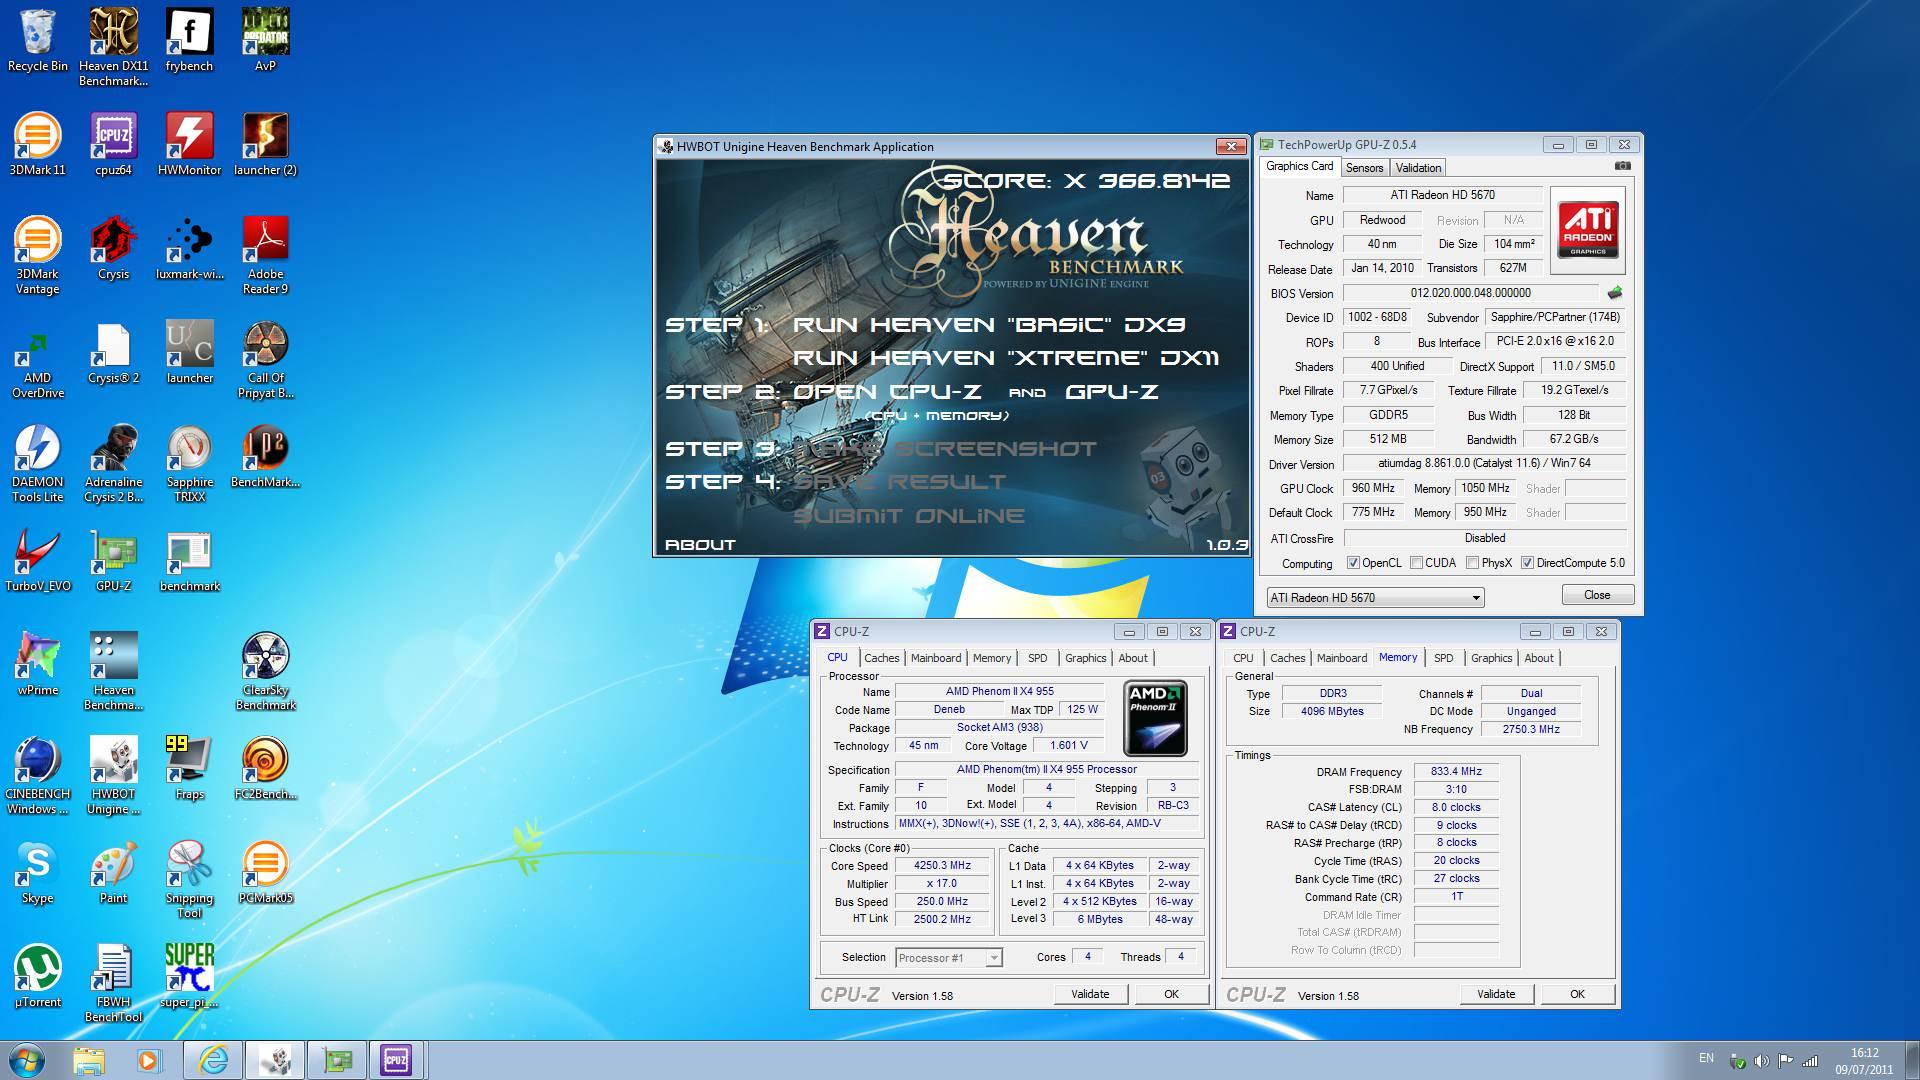Open Skype desktop icon
This screenshot has height=1080, width=1920.
tap(38, 872)
